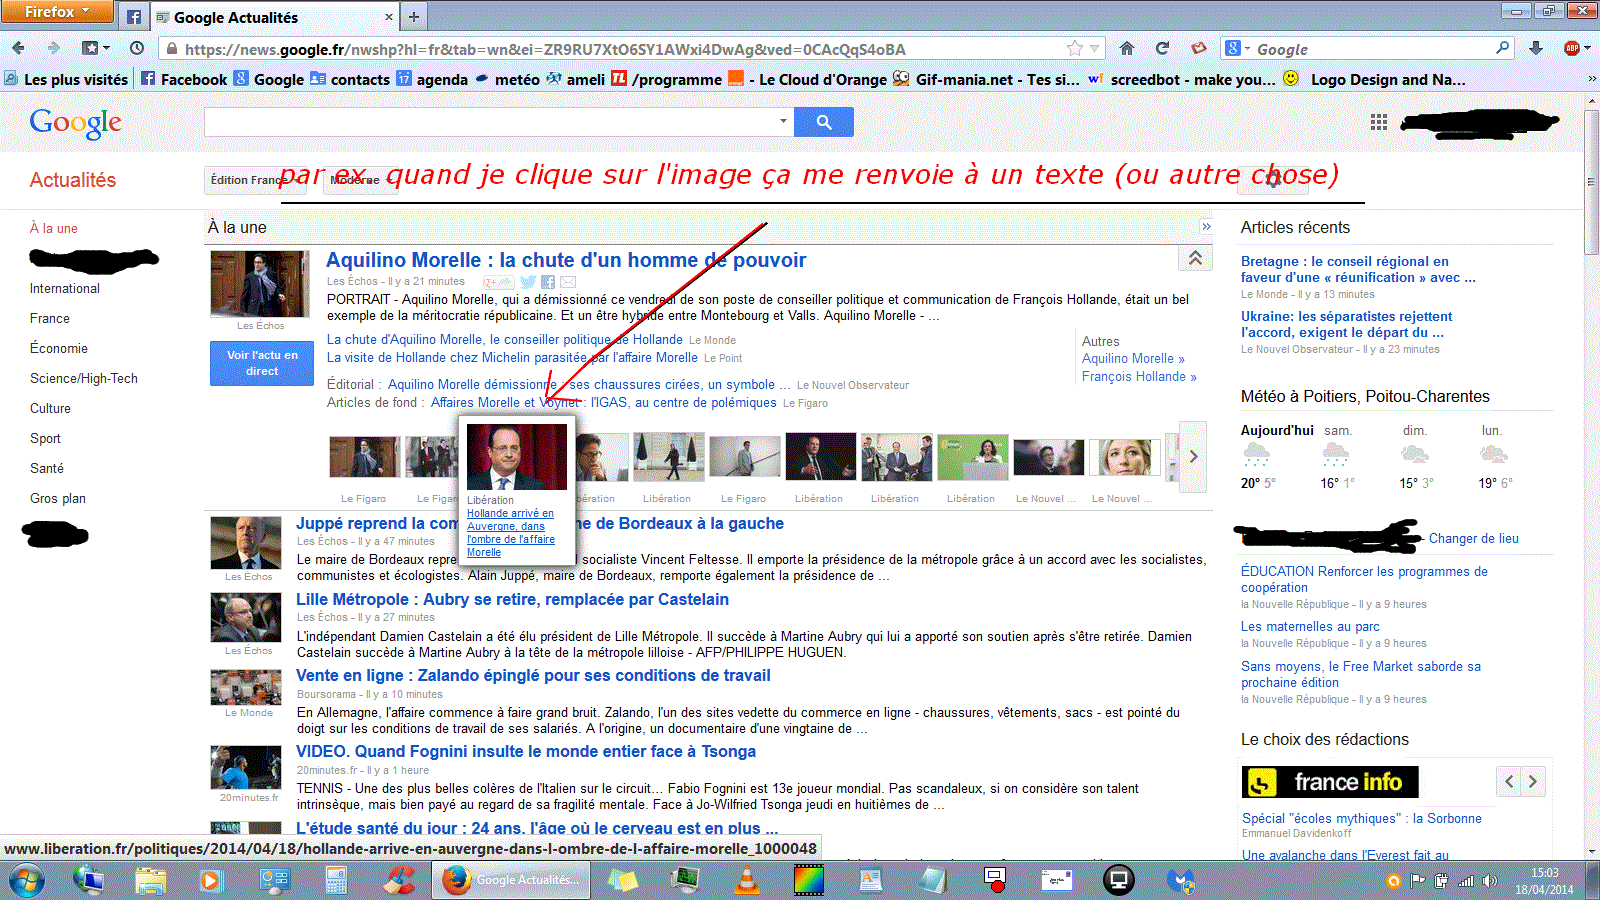
Task: Click the Hollande popup thumbnail image
Action: [517, 456]
